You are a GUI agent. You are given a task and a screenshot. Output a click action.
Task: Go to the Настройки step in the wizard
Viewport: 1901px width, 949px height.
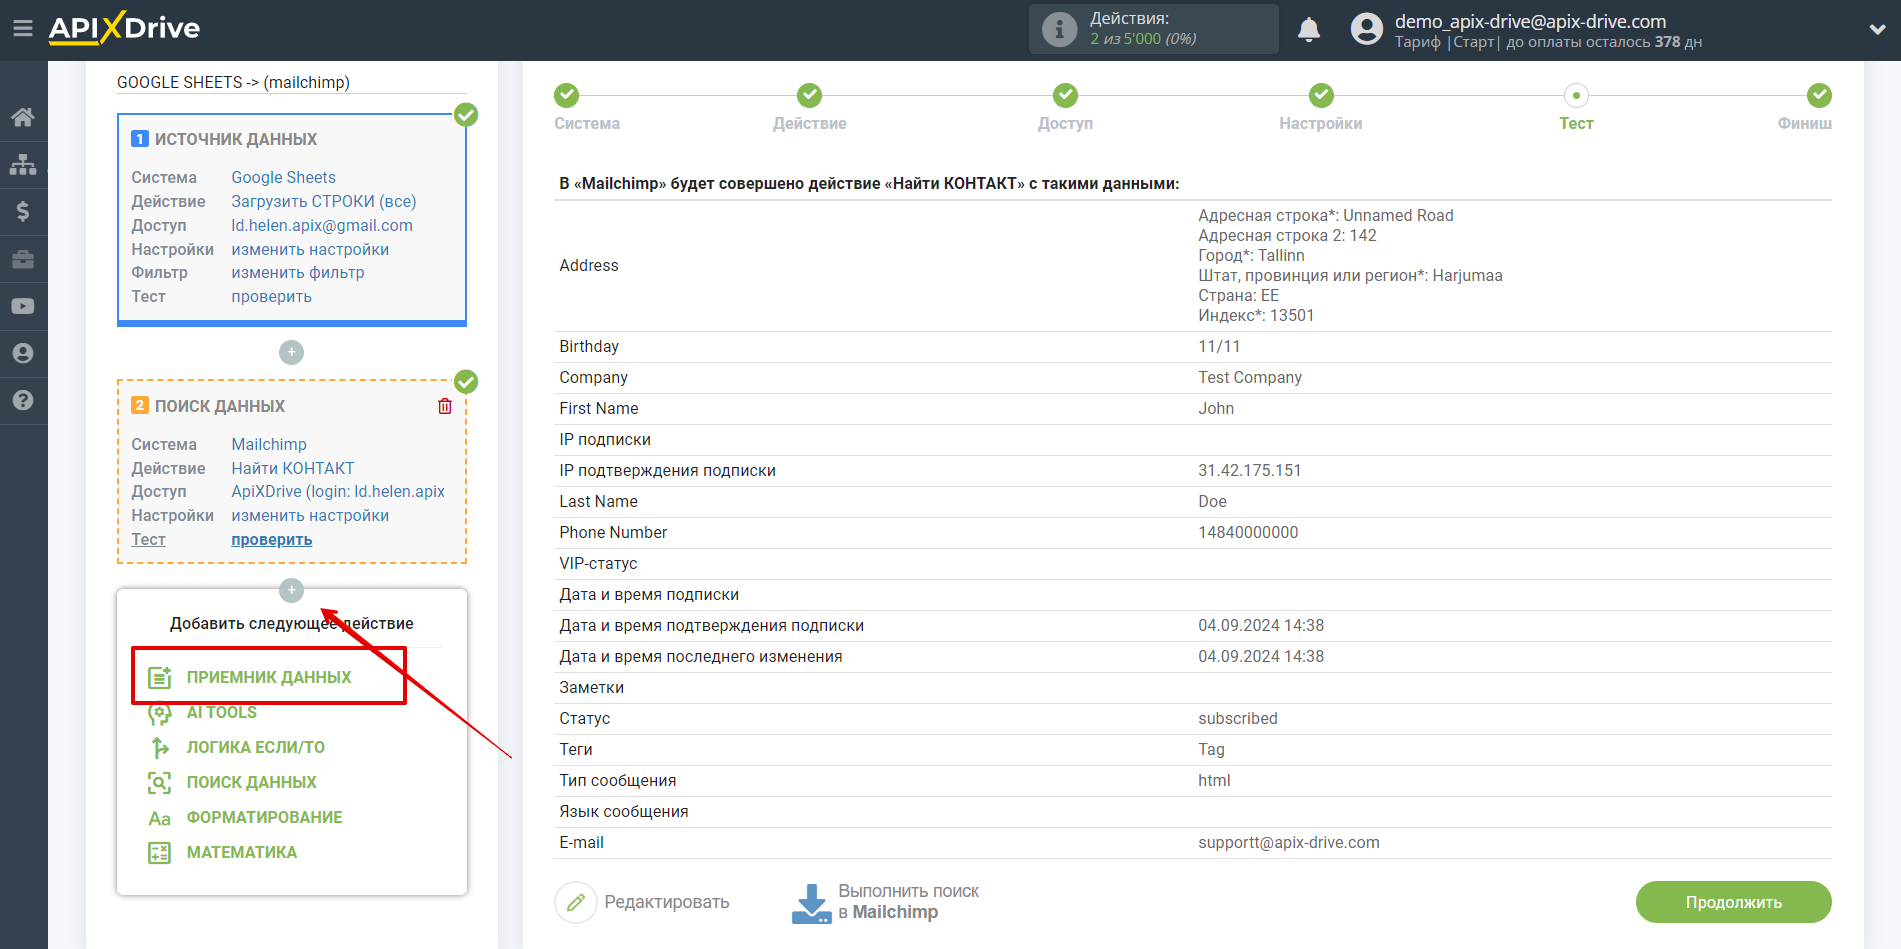pyautogui.click(x=1320, y=108)
